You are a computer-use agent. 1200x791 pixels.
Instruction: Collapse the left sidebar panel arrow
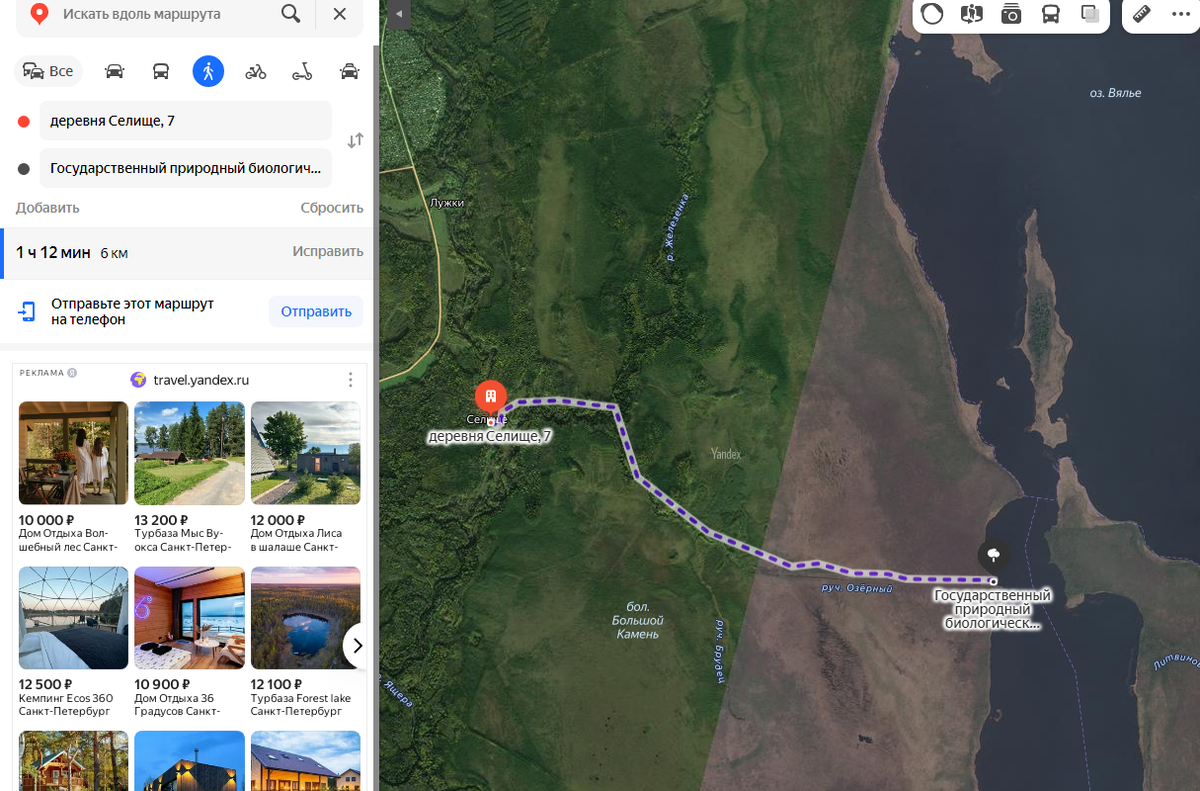398,14
